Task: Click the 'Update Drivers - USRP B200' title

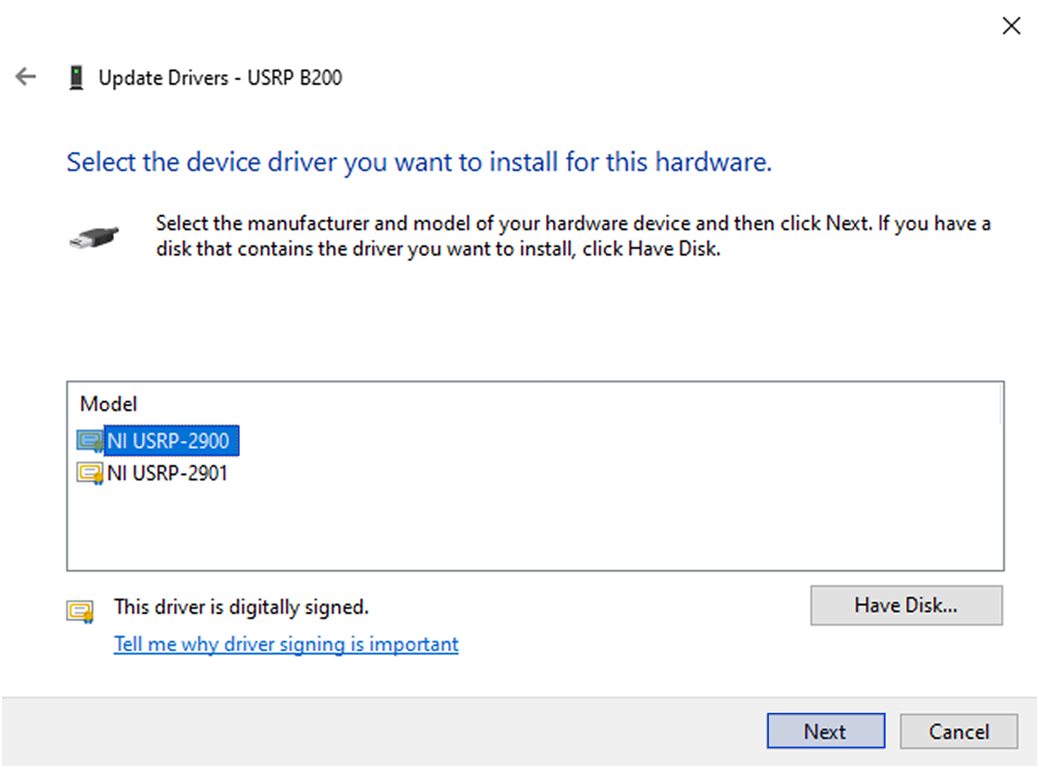Action: point(221,78)
